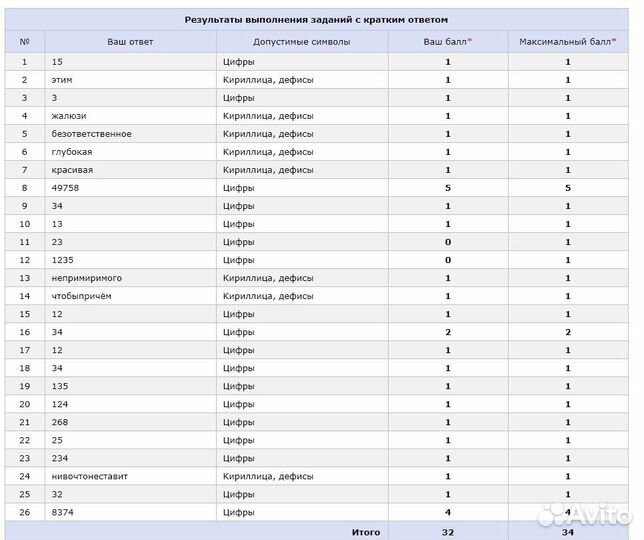The width and height of the screenshot is (644, 540).
Task: Click the zero score for task 12
Action: coord(447,260)
